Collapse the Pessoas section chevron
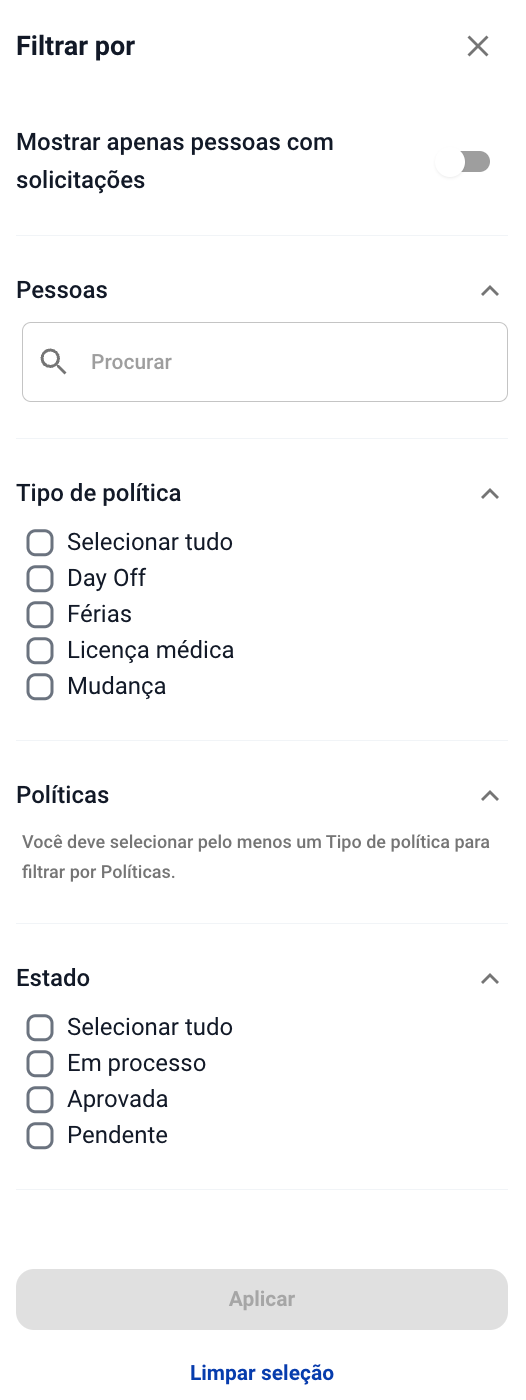 (x=489, y=291)
